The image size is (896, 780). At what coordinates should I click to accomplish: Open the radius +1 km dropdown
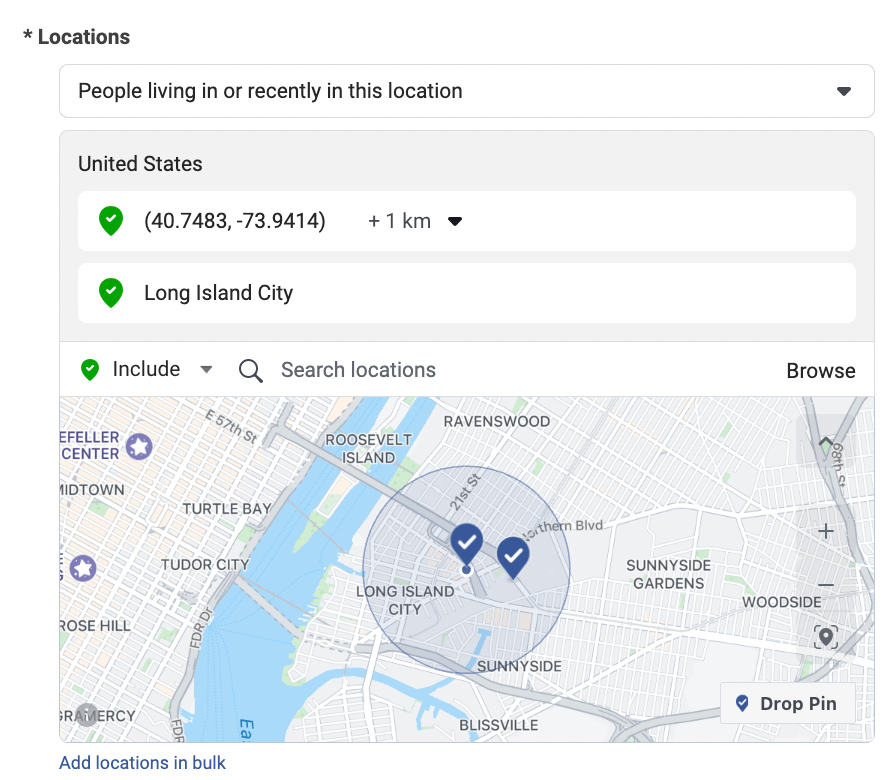(x=455, y=221)
